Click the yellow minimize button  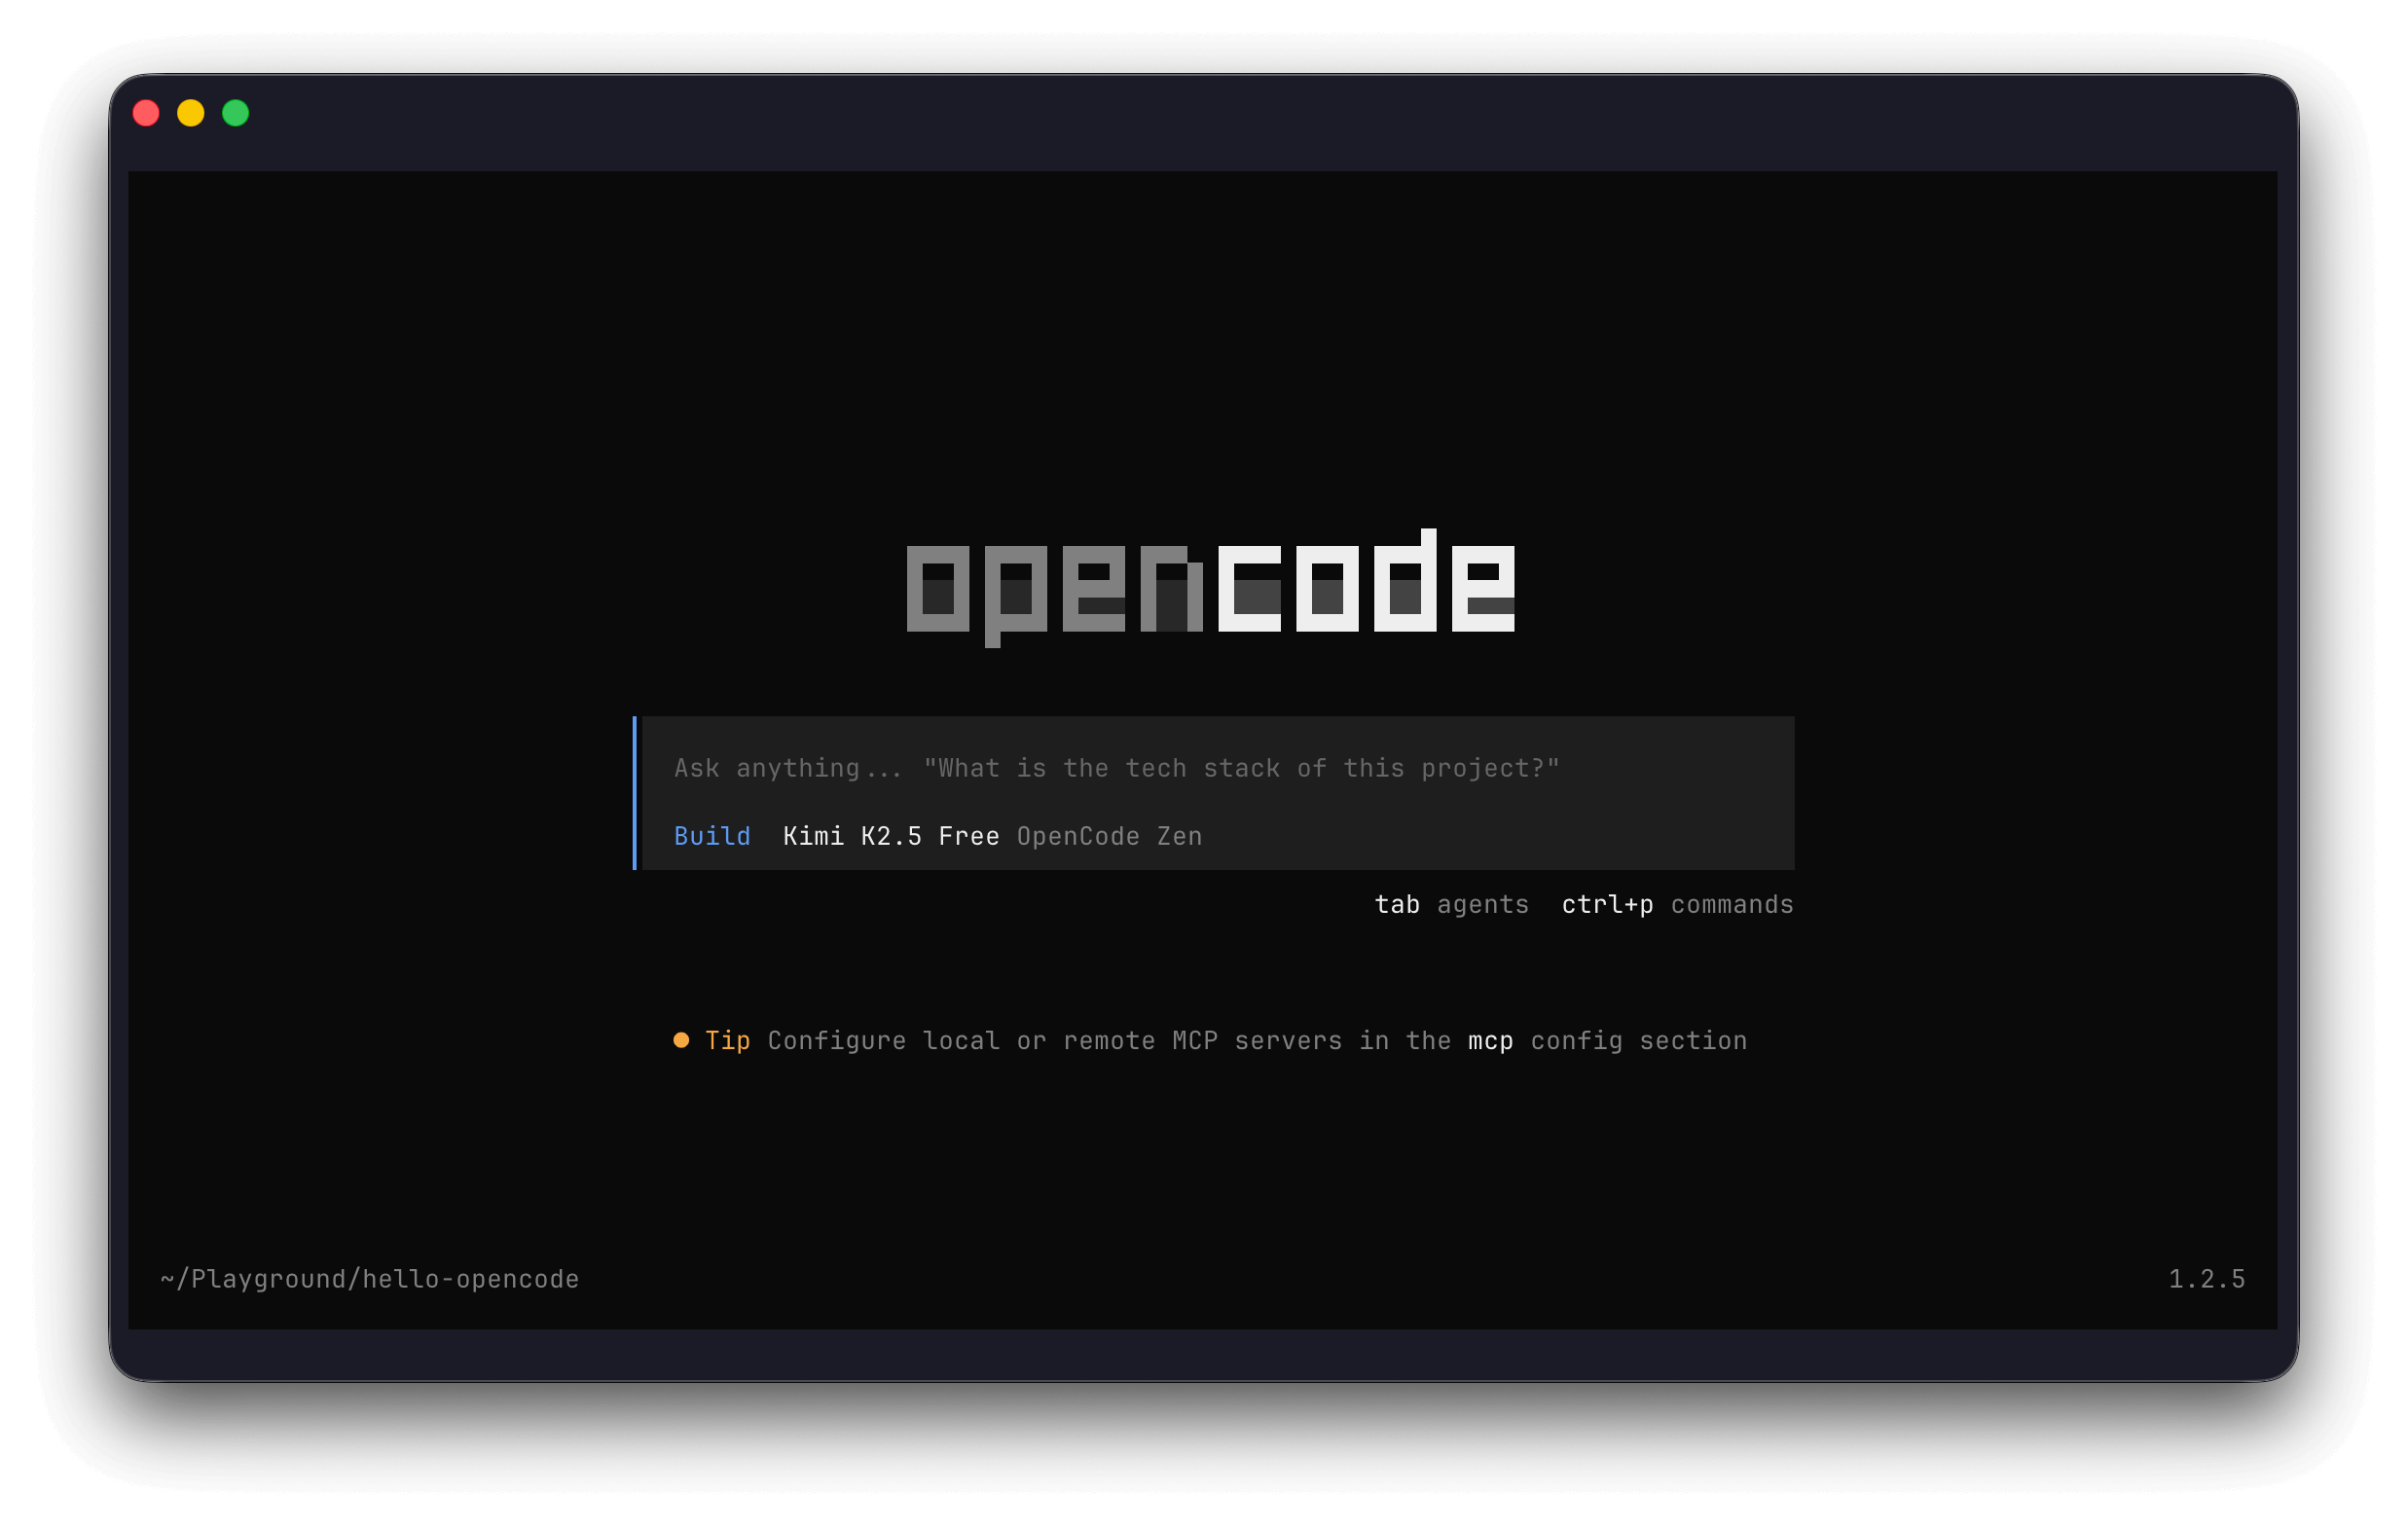click(x=191, y=112)
